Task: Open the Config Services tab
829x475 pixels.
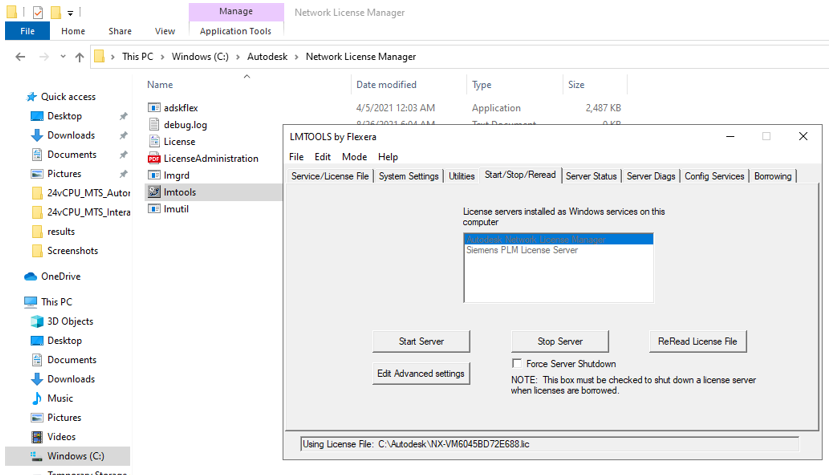Action: point(714,176)
